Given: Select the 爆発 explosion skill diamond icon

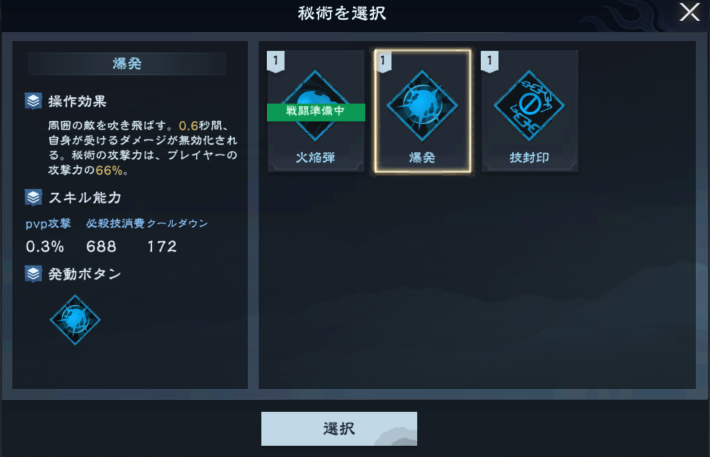Looking at the screenshot, I should (x=422, y=105).
